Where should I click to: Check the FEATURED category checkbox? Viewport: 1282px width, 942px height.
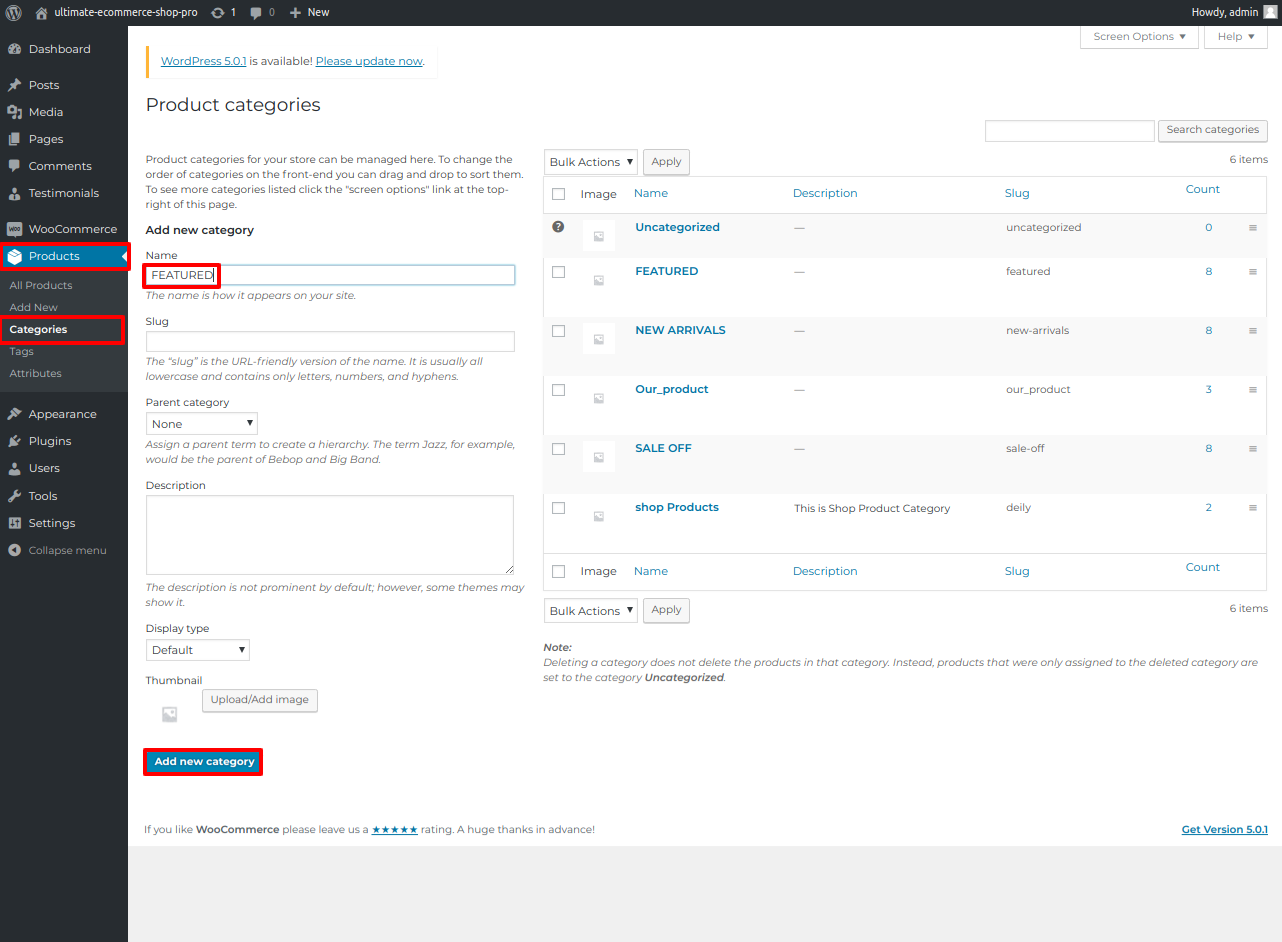point(558,272)
